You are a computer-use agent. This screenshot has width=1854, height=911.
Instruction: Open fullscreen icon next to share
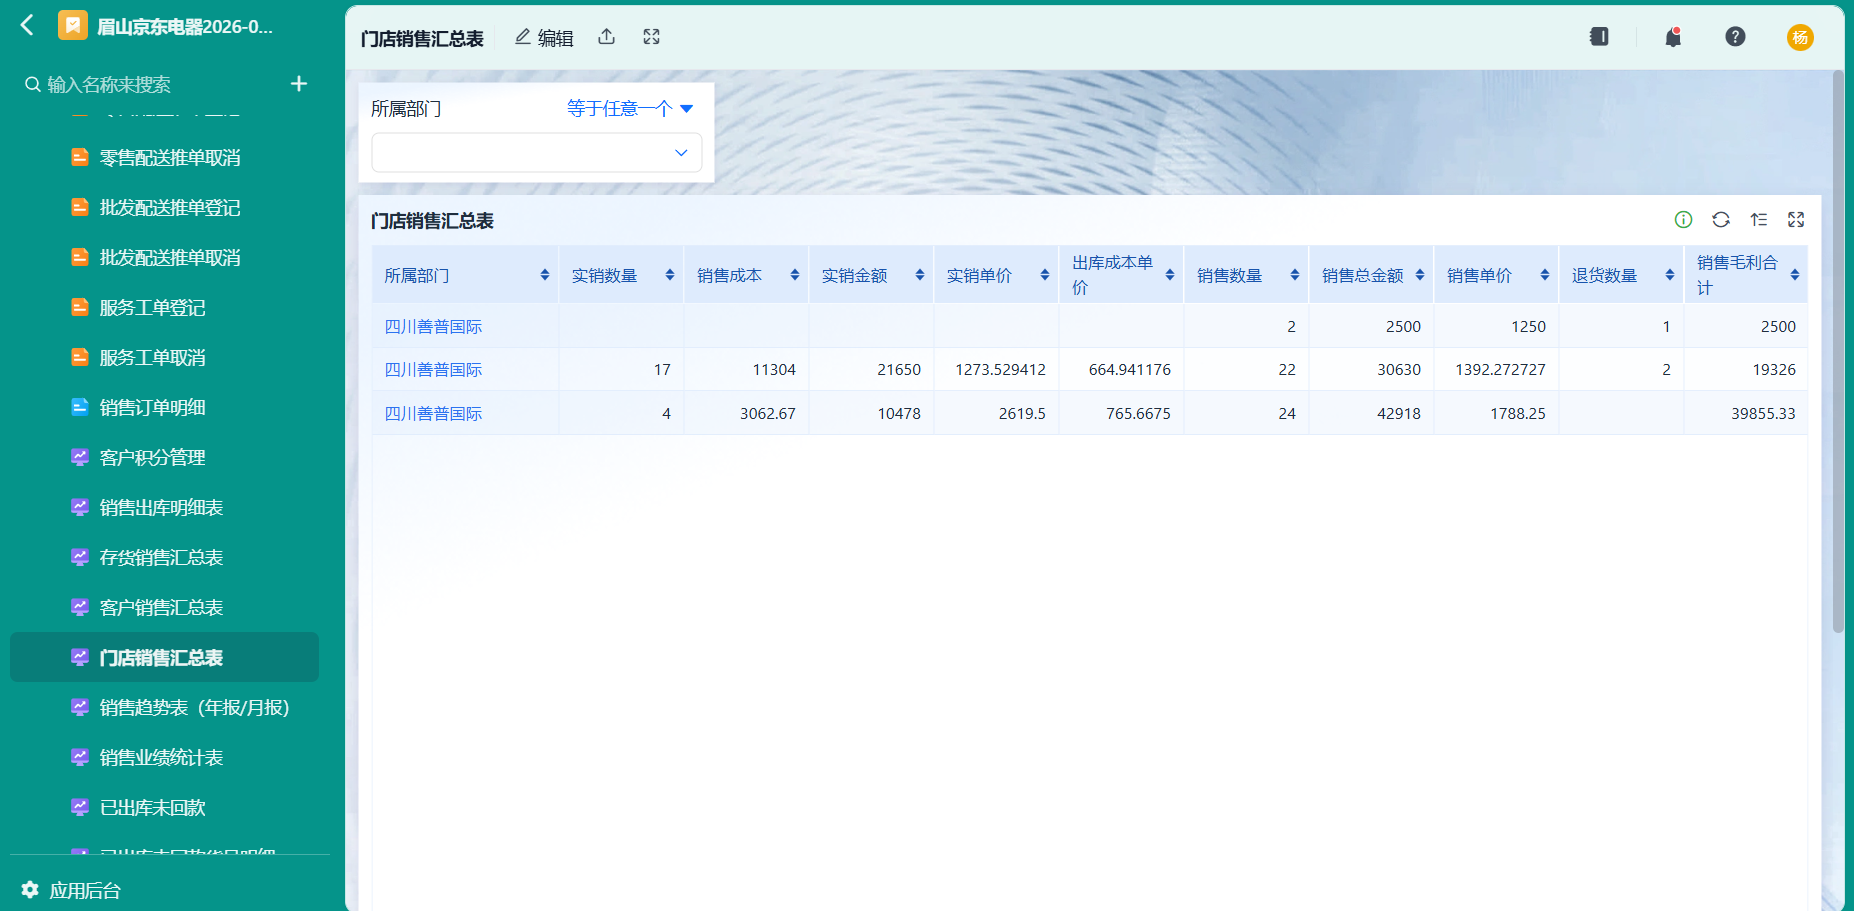point(651,37)
